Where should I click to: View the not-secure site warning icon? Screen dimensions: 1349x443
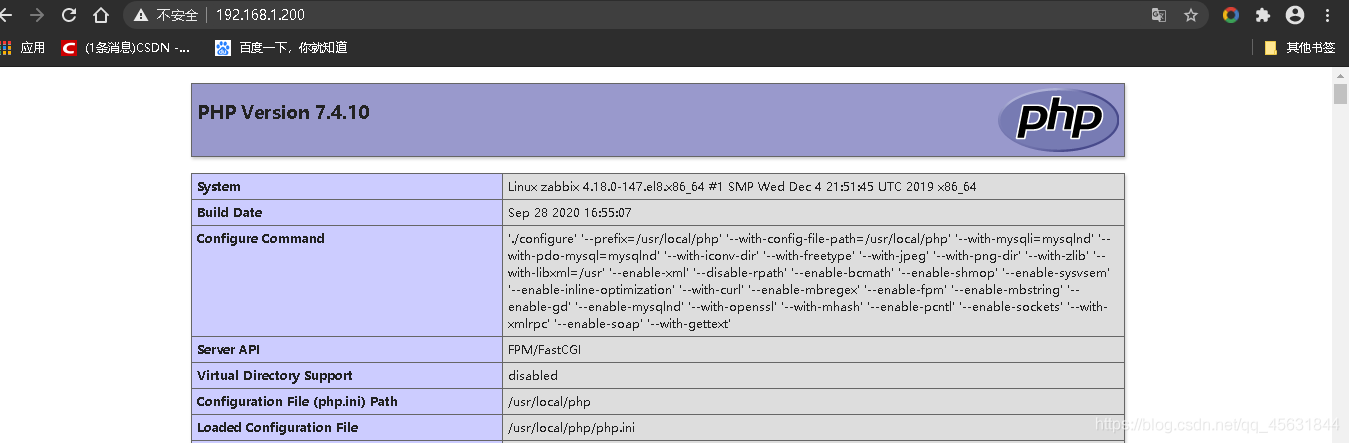point(141,15)
